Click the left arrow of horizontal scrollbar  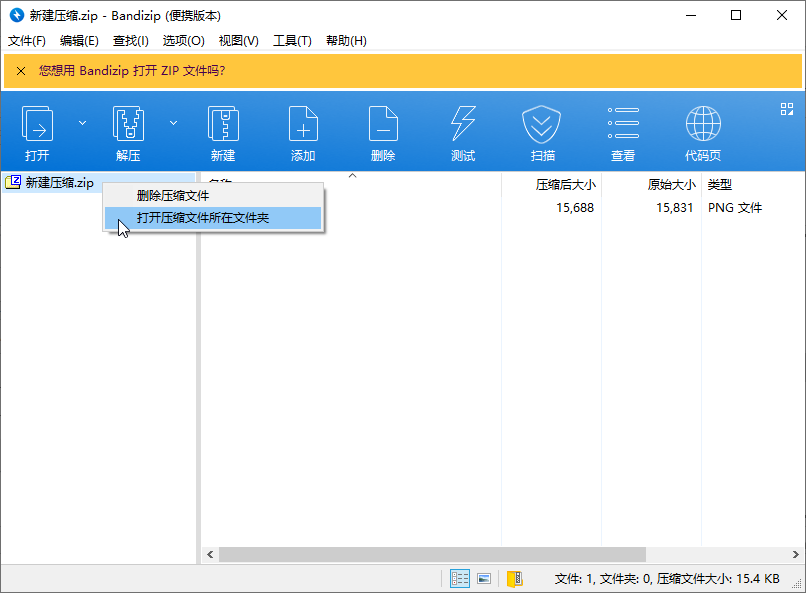tap(210, 554)
